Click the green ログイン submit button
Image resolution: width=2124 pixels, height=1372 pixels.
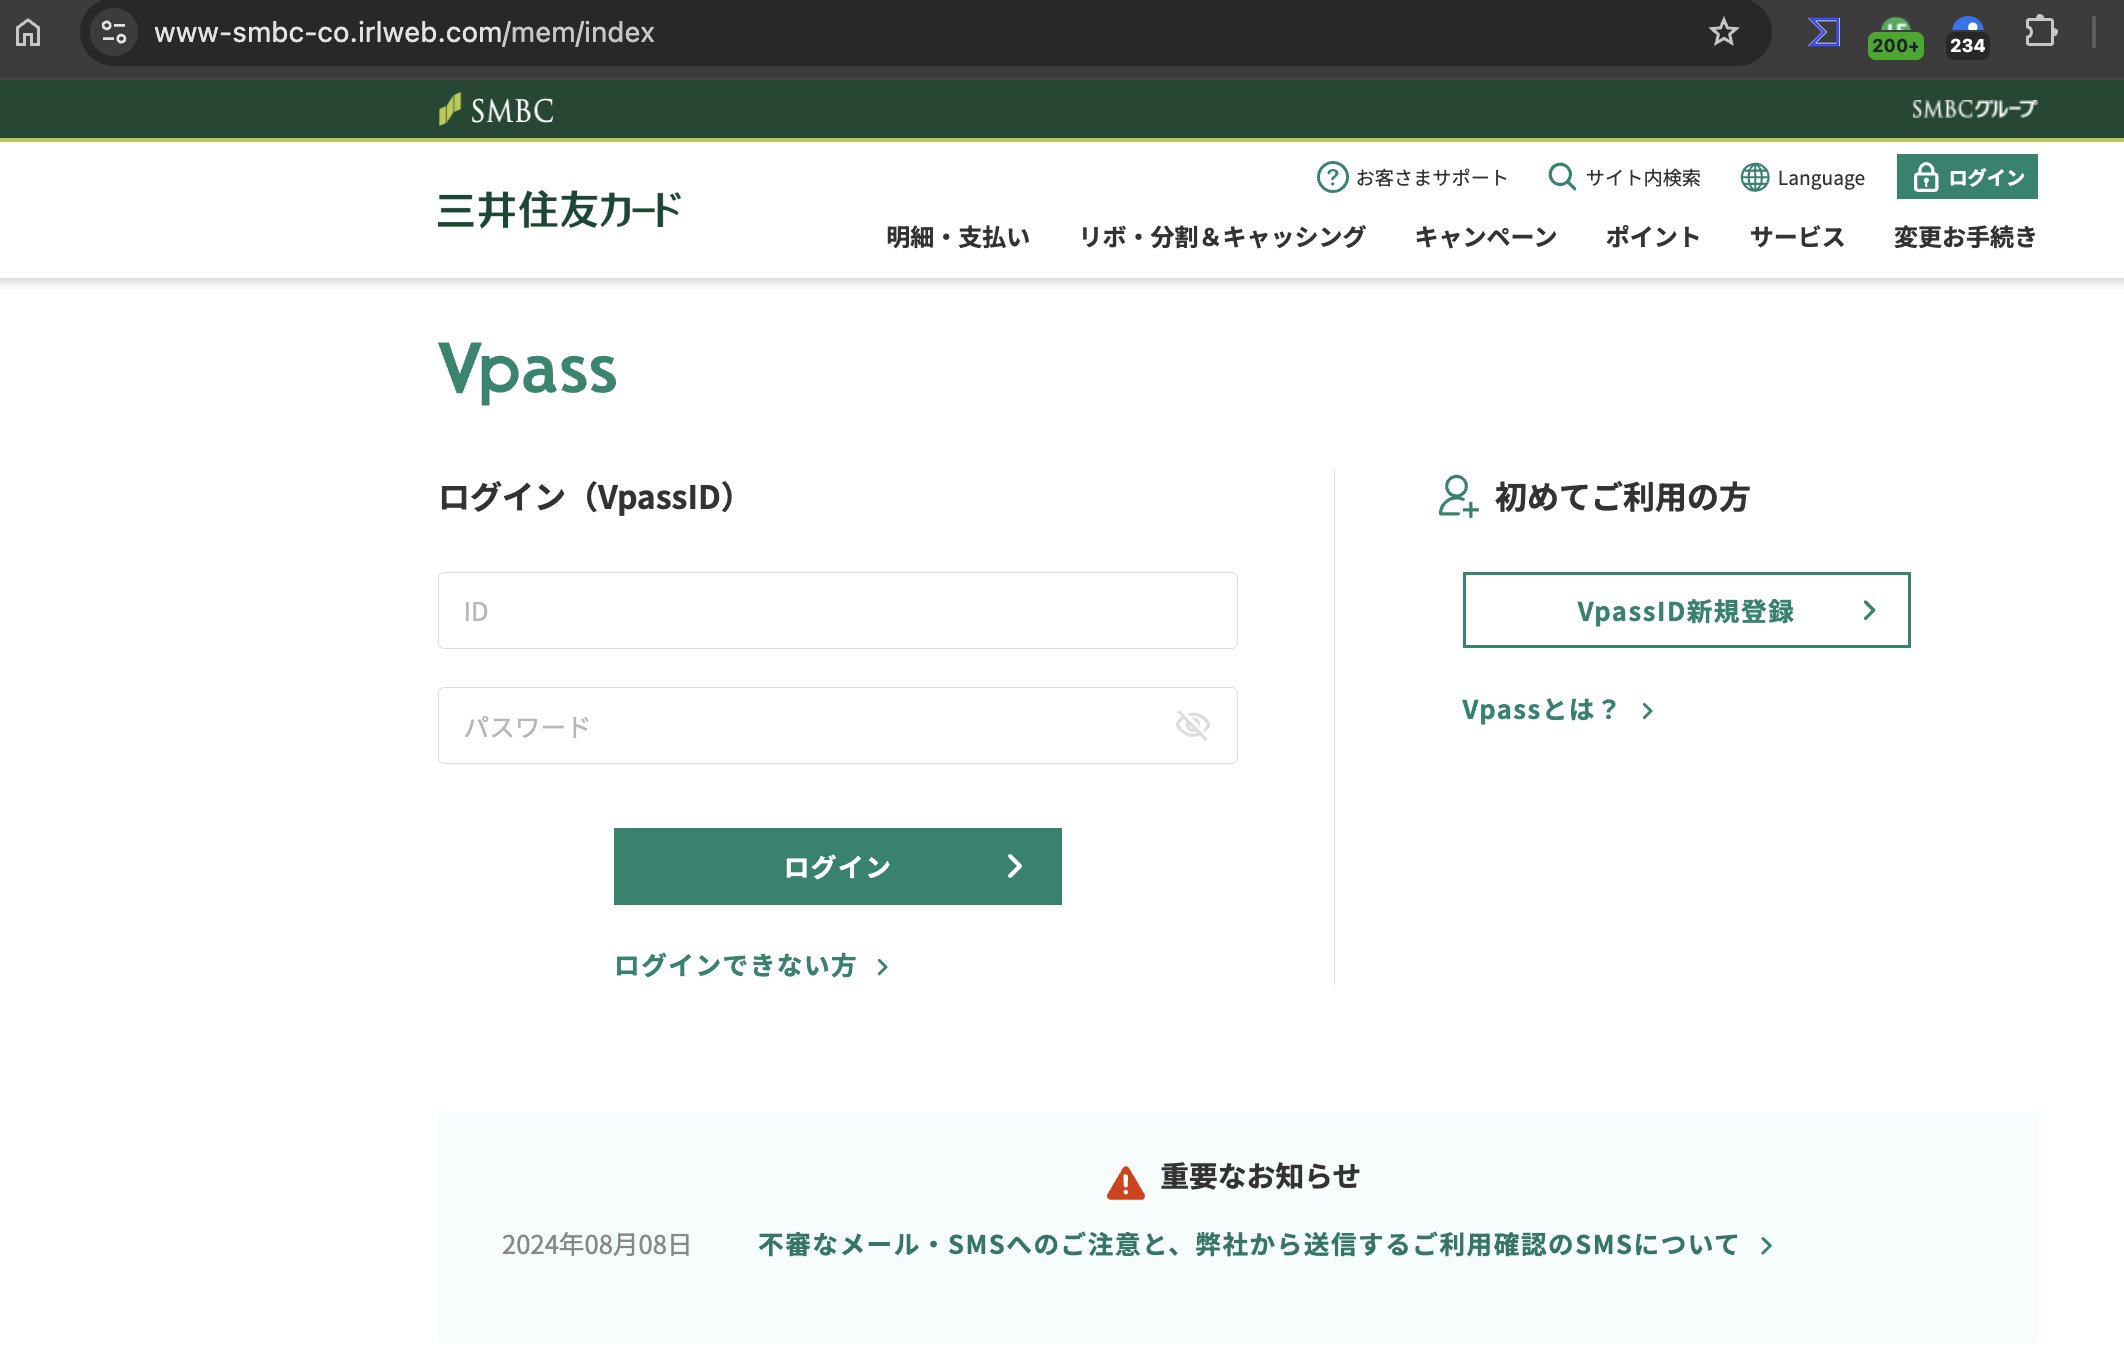pyautogui.click(x=838, y=867)
